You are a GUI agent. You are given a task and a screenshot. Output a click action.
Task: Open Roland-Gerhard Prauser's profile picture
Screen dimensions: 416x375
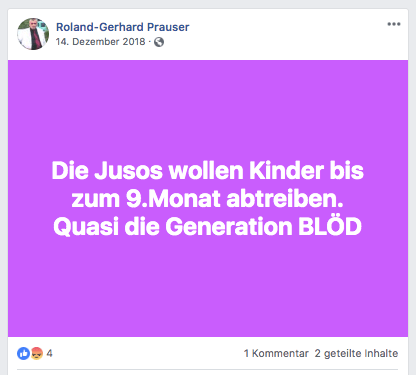pos(33,34)
